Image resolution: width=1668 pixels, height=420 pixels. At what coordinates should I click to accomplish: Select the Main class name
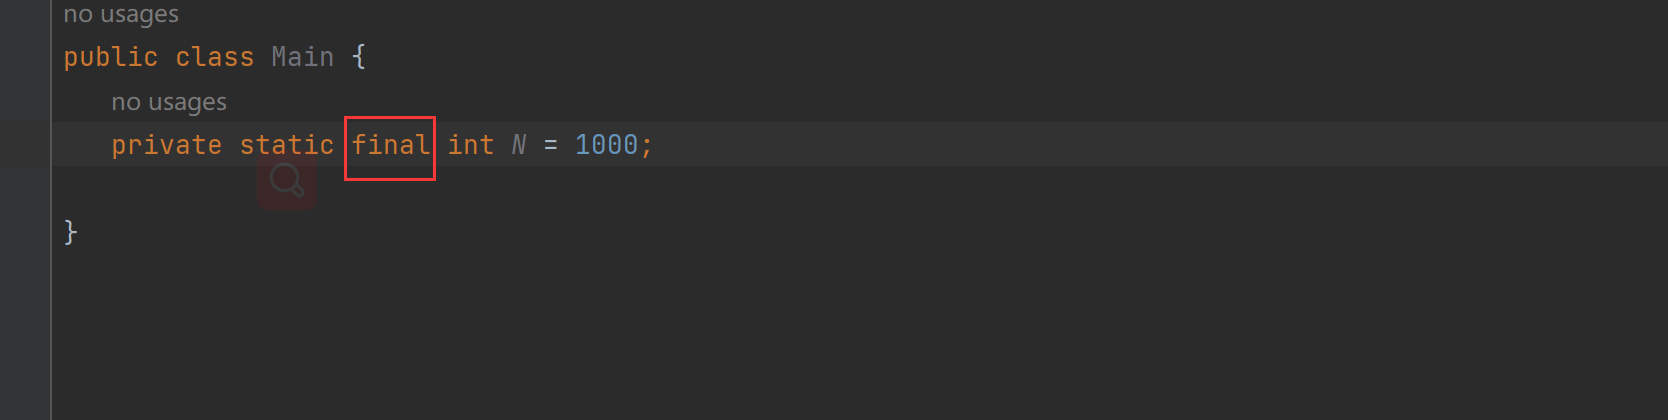coord(303,57)
